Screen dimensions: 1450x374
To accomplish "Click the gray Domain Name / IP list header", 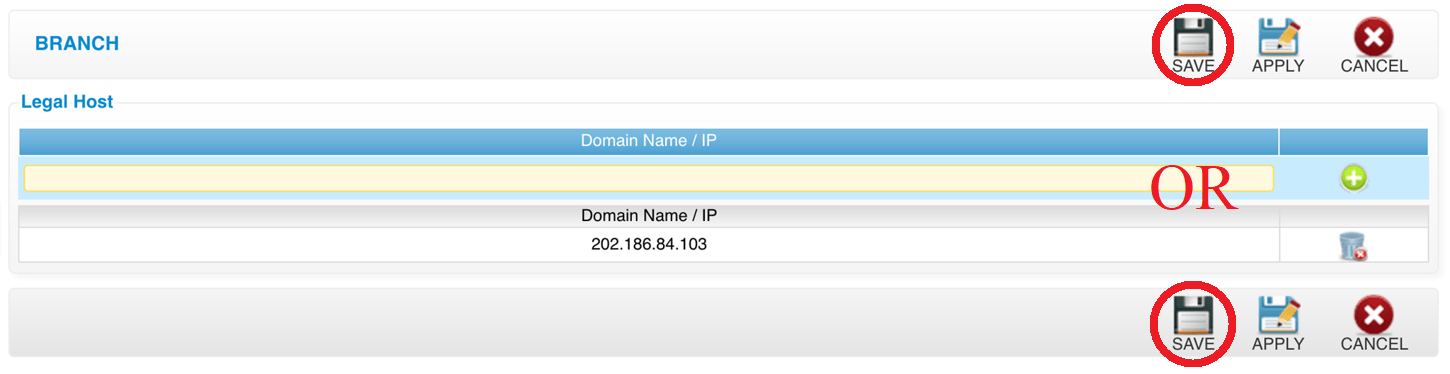I will [648, 216].
